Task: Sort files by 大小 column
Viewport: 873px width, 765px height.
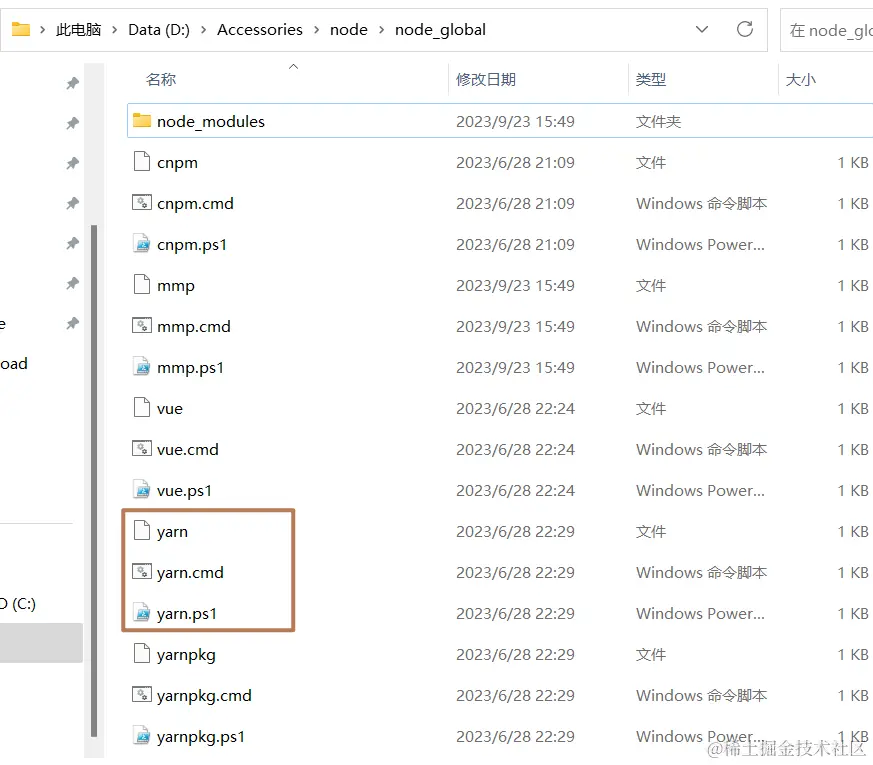Action: pyautogui.click(x=801, y=80)
